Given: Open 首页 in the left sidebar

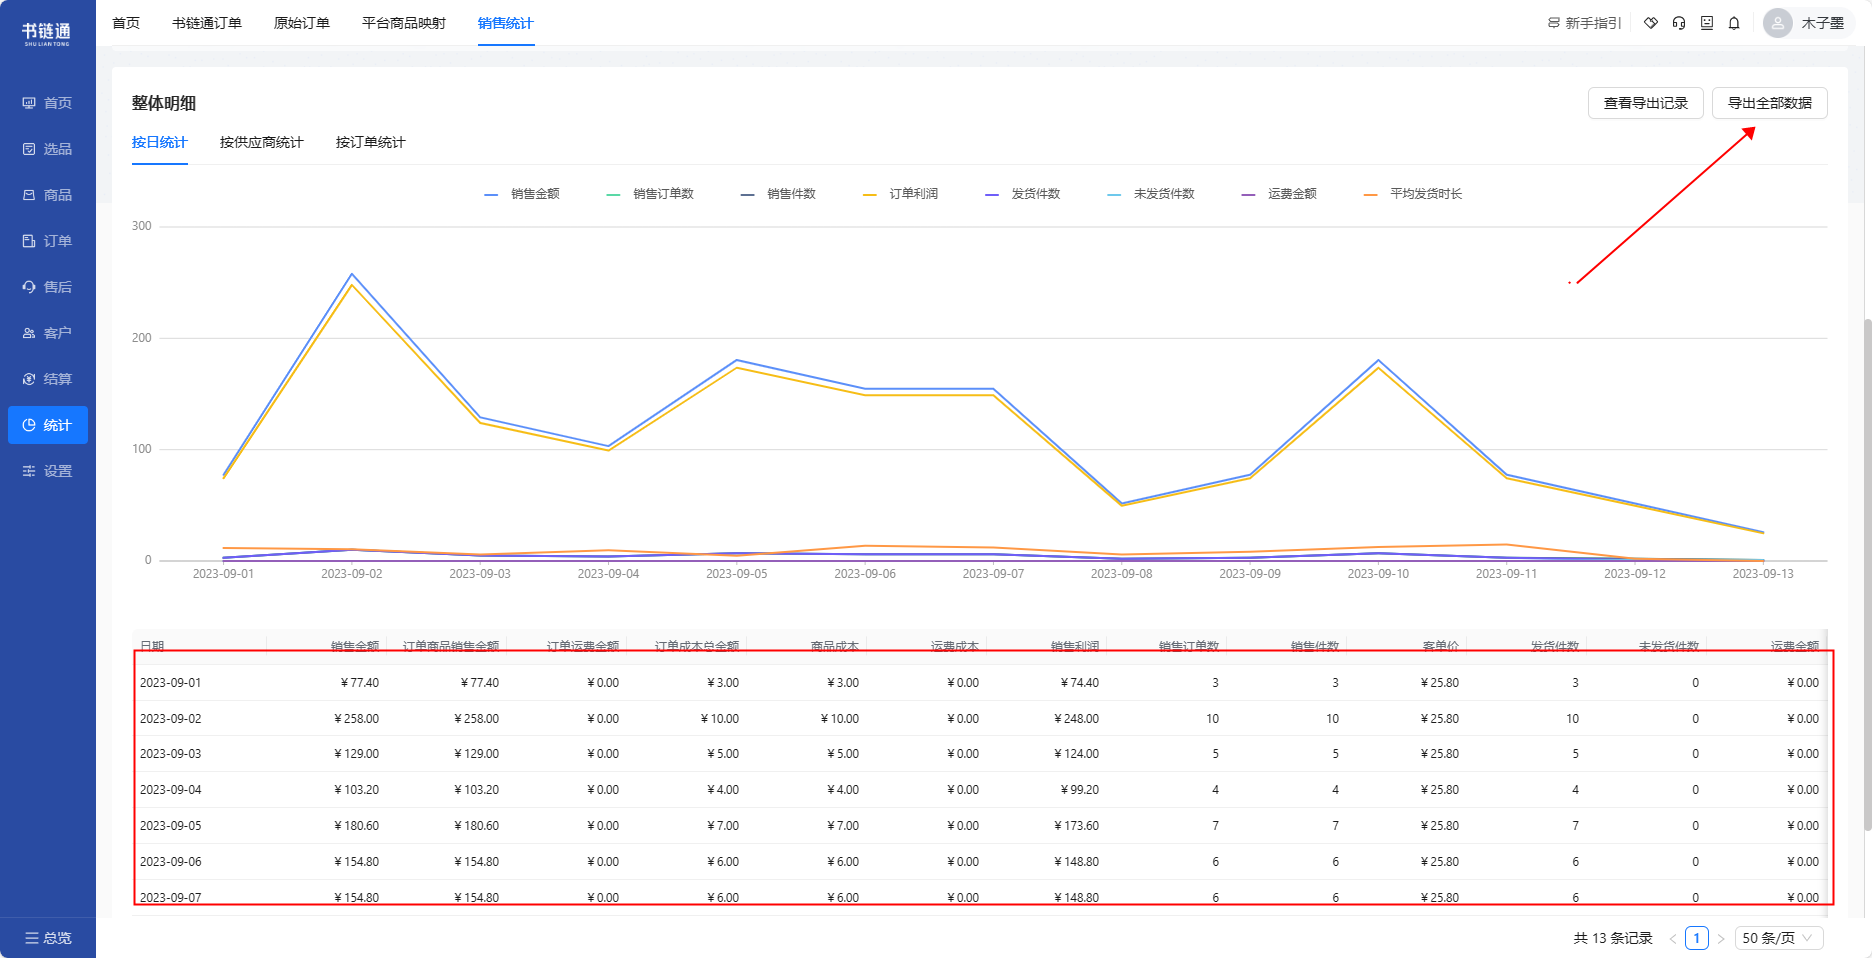Looking at the screenshot, I should [x=47, y=103].
